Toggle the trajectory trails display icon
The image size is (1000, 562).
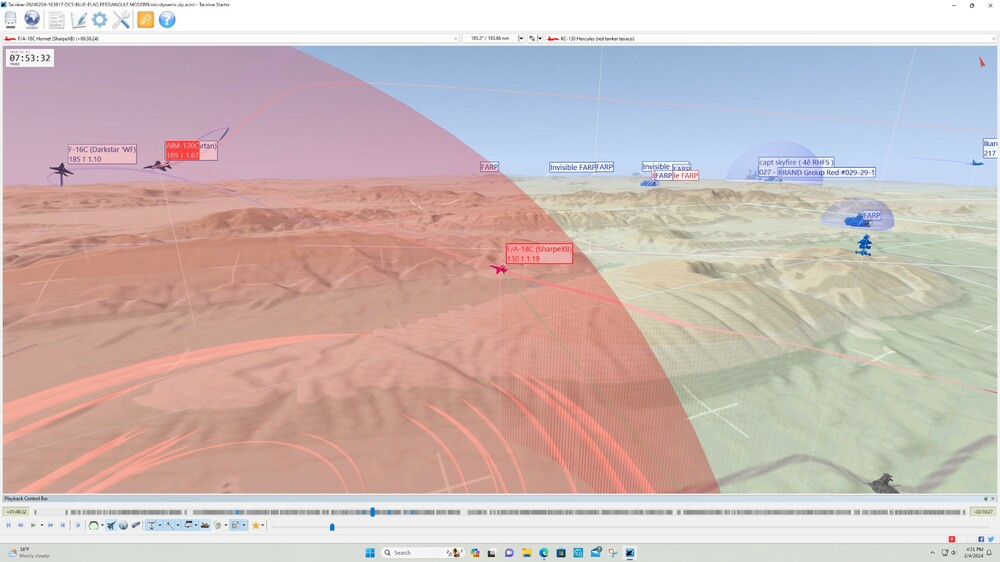(x=169, y=525)
